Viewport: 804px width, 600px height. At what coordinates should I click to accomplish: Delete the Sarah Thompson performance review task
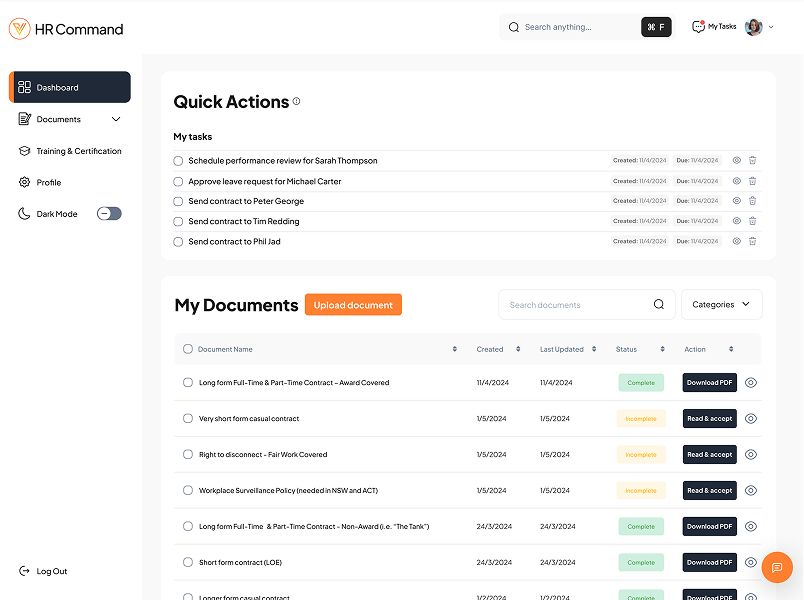pyautogui.click(x=753, y=160)
